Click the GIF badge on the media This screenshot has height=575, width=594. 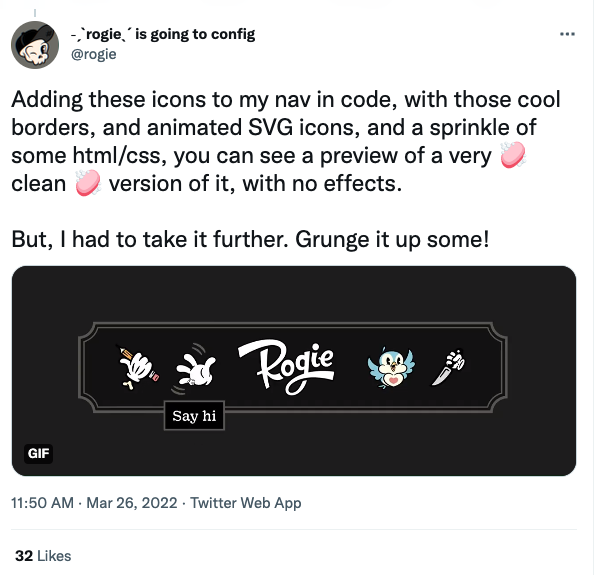pyautogui.click(x=38, y=453)
